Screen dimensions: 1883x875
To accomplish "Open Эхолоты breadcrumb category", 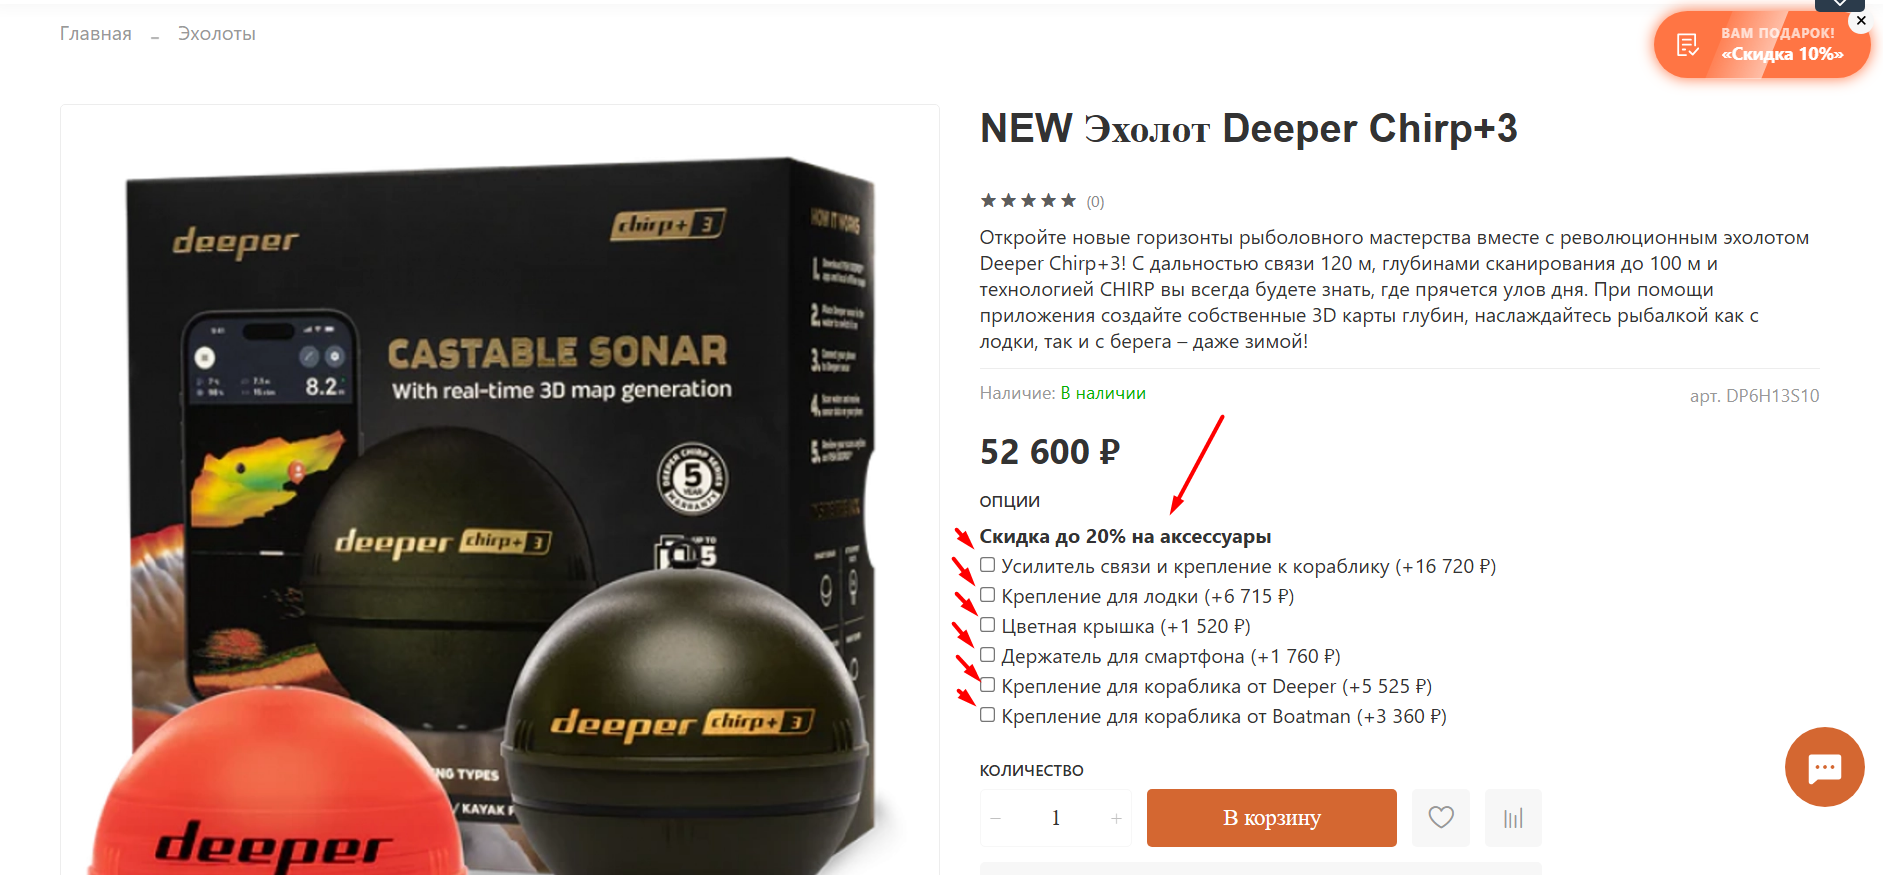I will pyautogui.click(x=217, y=34).
